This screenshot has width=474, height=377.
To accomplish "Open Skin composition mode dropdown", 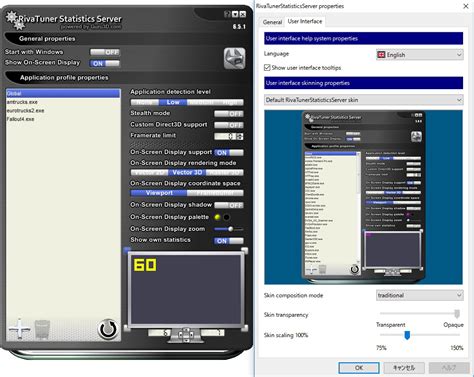I will [420, 295].
